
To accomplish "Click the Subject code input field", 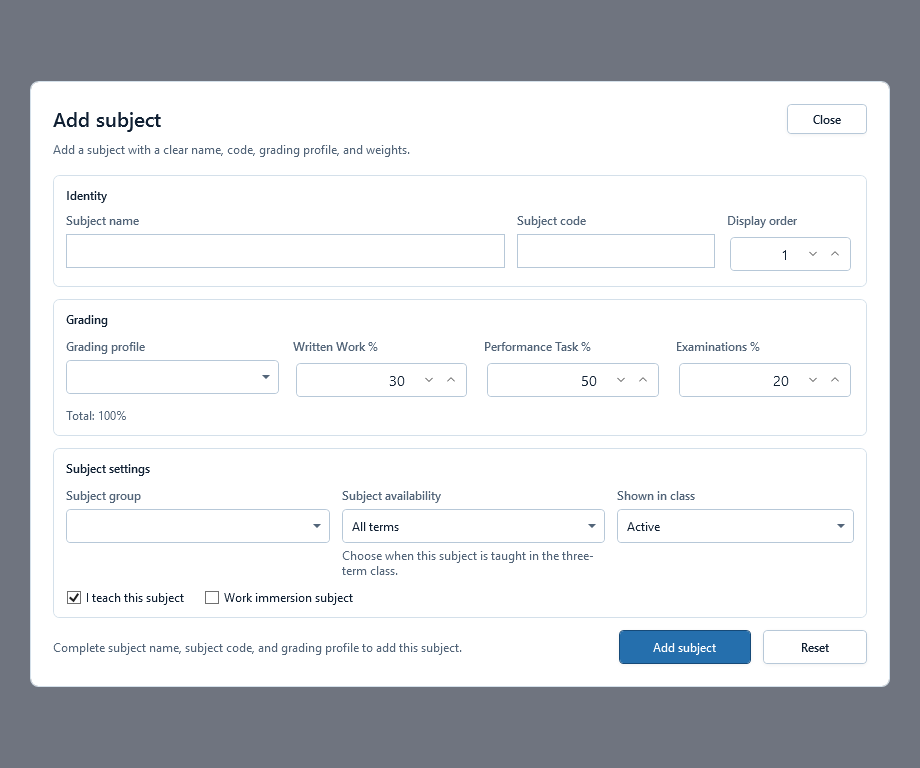I will click(615, 251).
